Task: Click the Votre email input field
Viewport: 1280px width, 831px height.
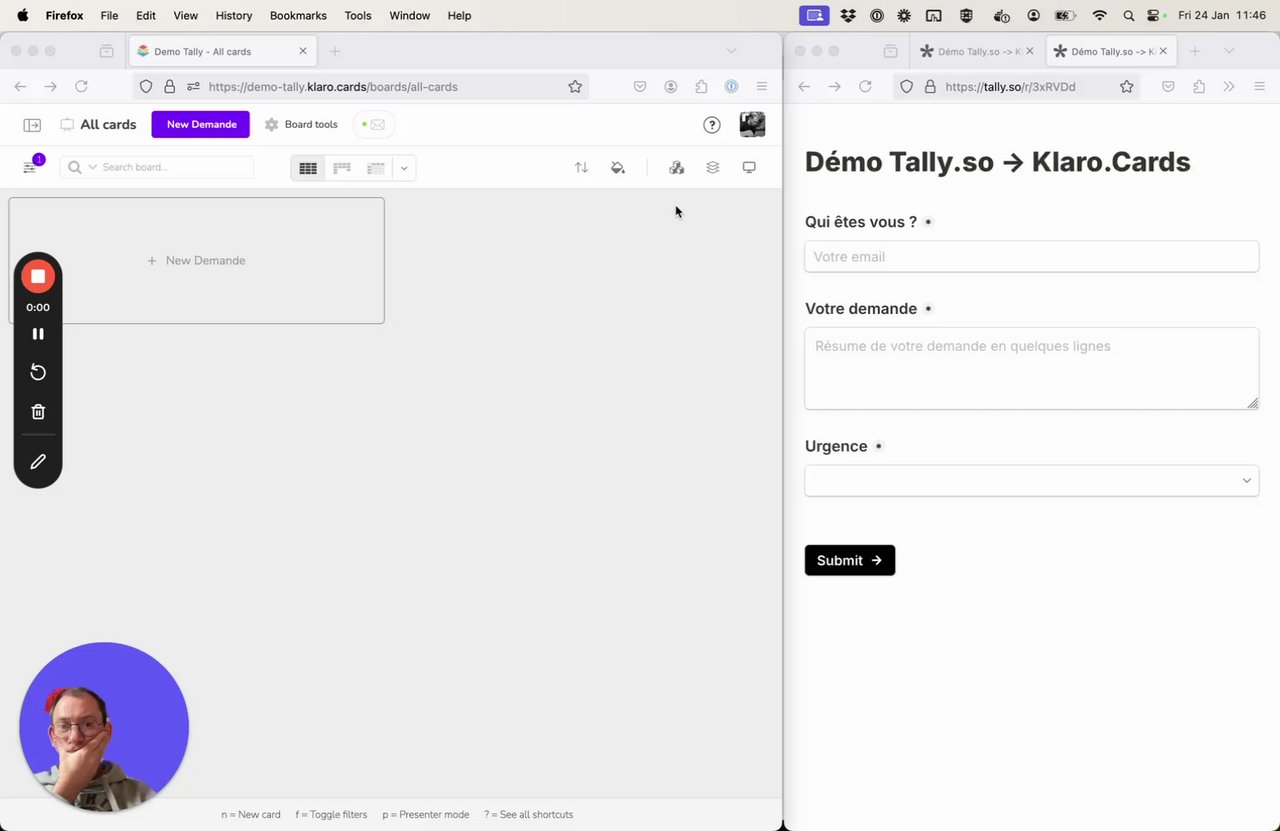Action: pyautogui.click(x=1031, y=256)
